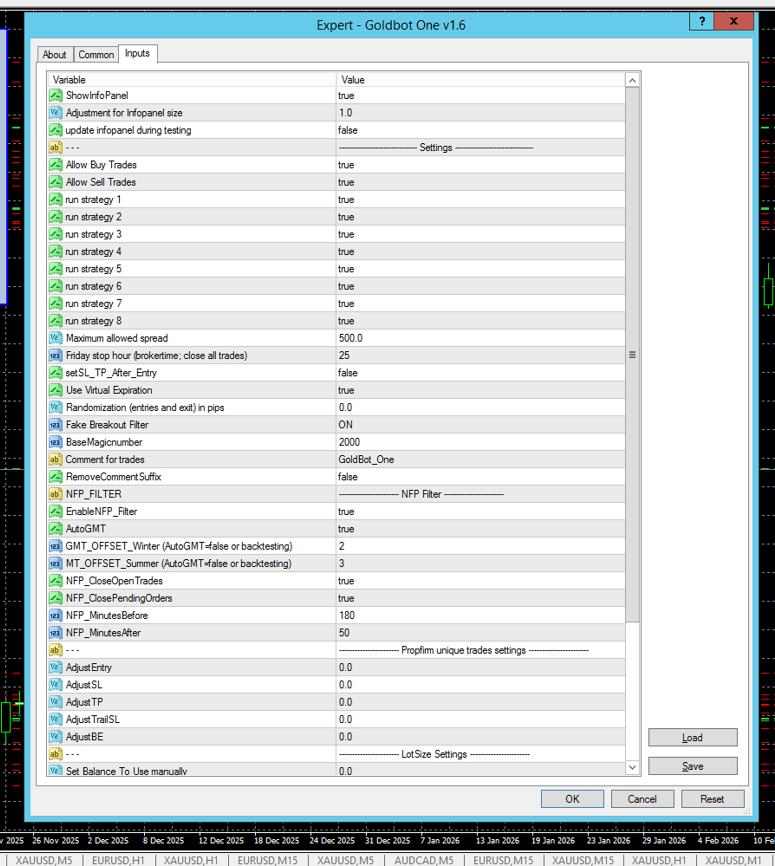Screen dimensions: 775x866
Task: Click the inputs list vertical scrollbar thumb
Action: (632, 355)
